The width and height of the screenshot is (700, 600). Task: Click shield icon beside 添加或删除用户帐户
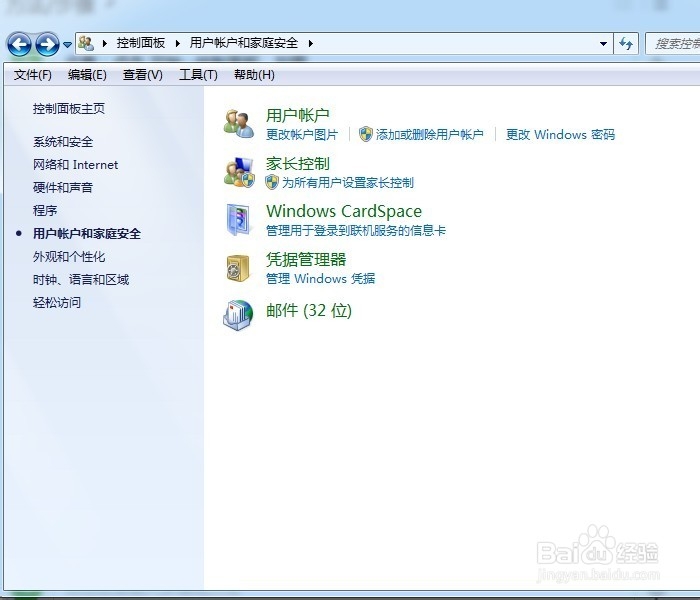(366, 134)
